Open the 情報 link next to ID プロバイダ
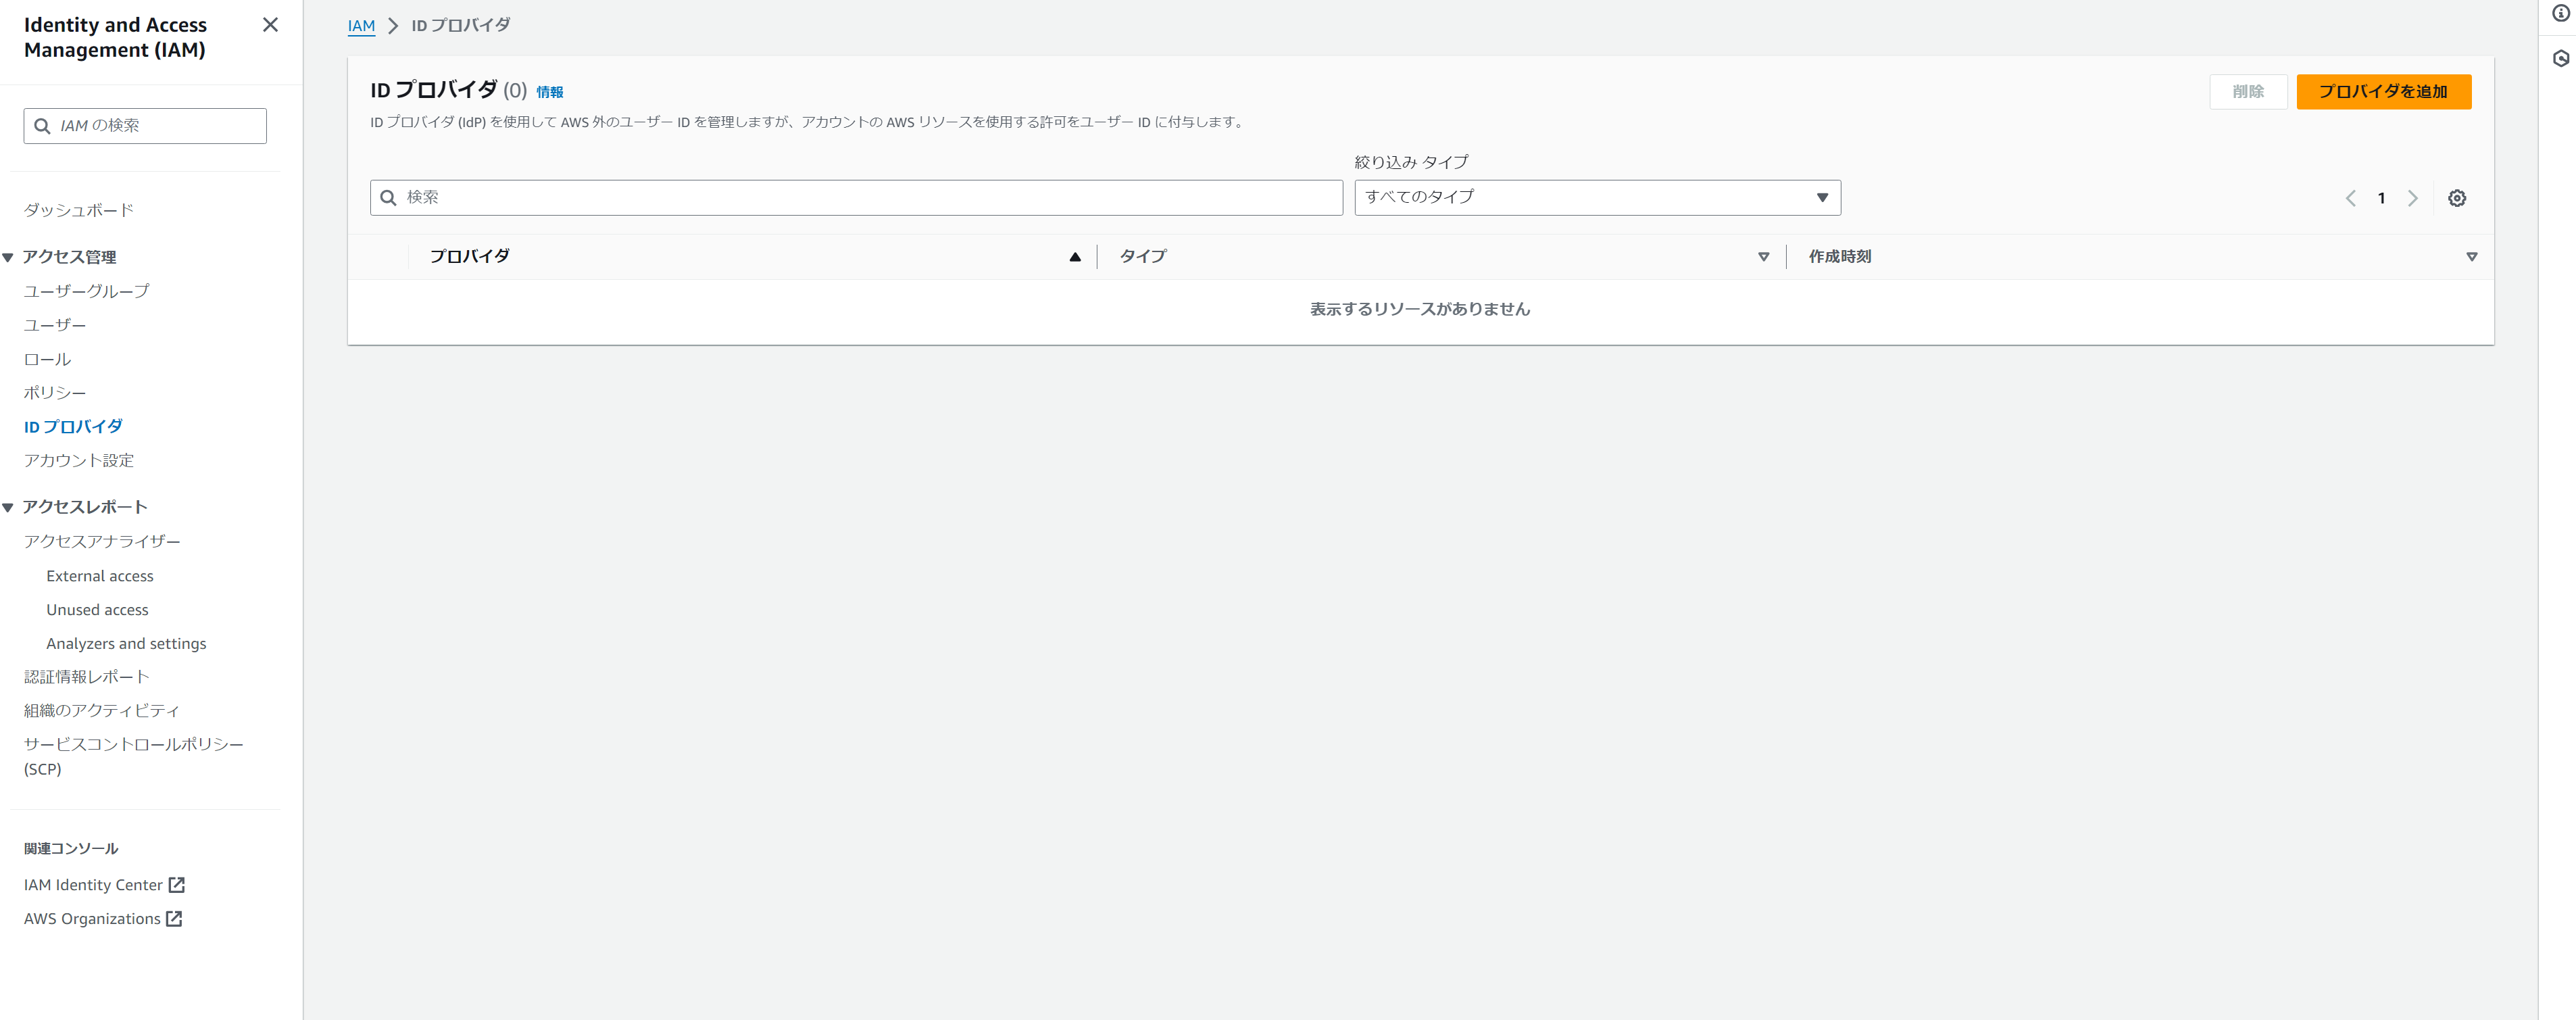2576x1020 pixels. pyautogui.click(x=549, y=91)
